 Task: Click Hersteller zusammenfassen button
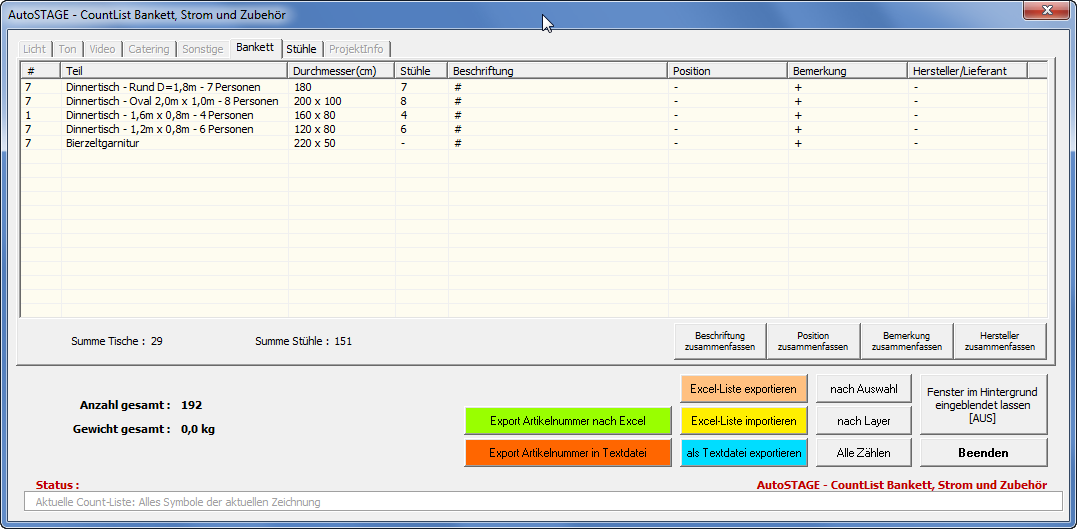(x=999, y=341)
